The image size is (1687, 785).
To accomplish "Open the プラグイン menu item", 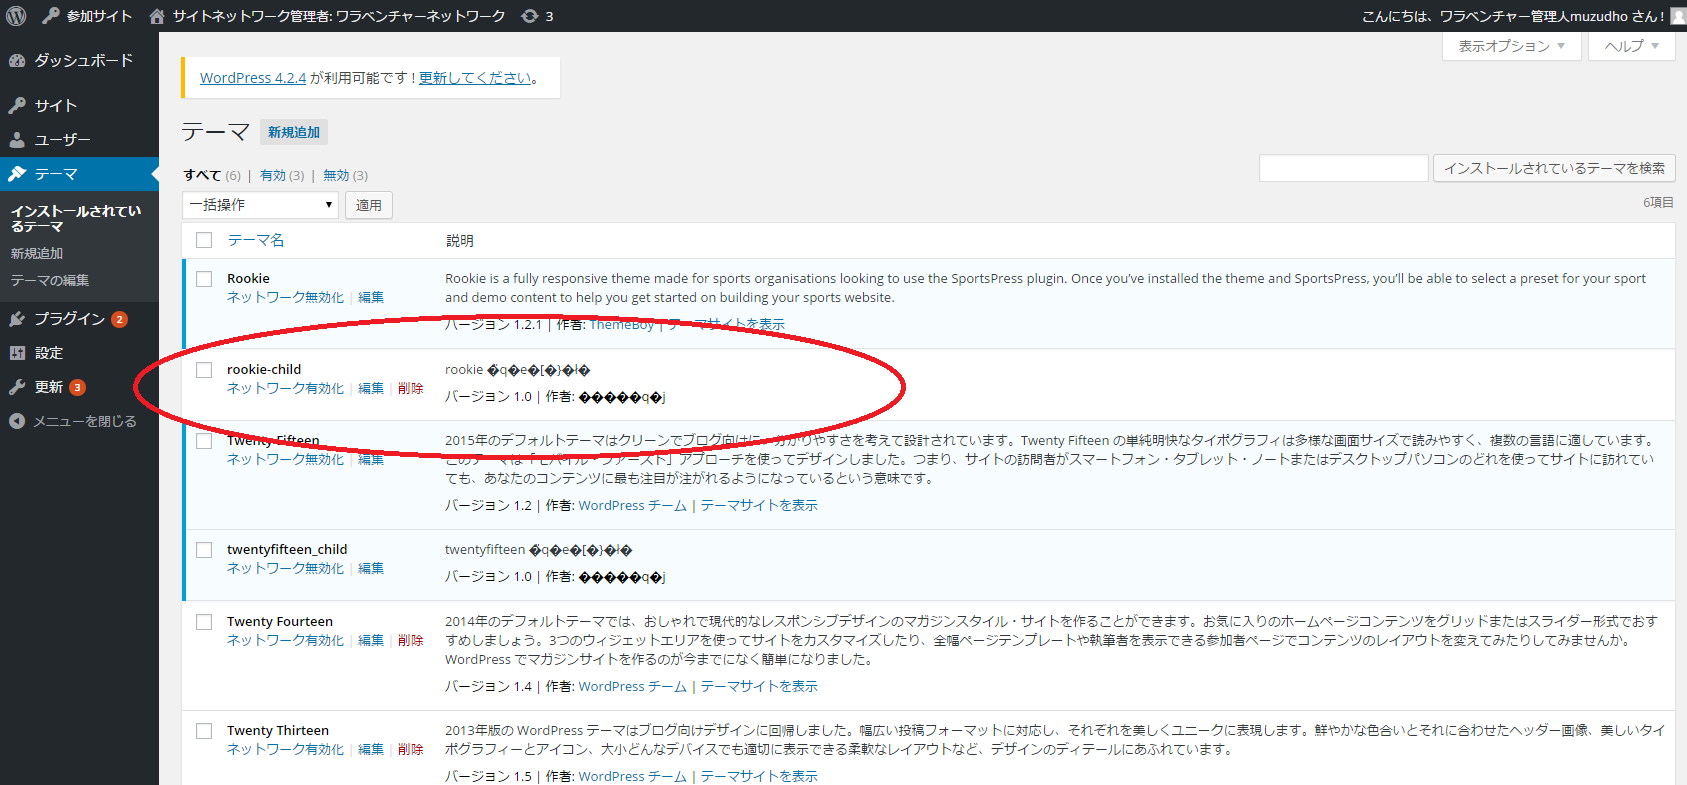I will pos(79,319).
